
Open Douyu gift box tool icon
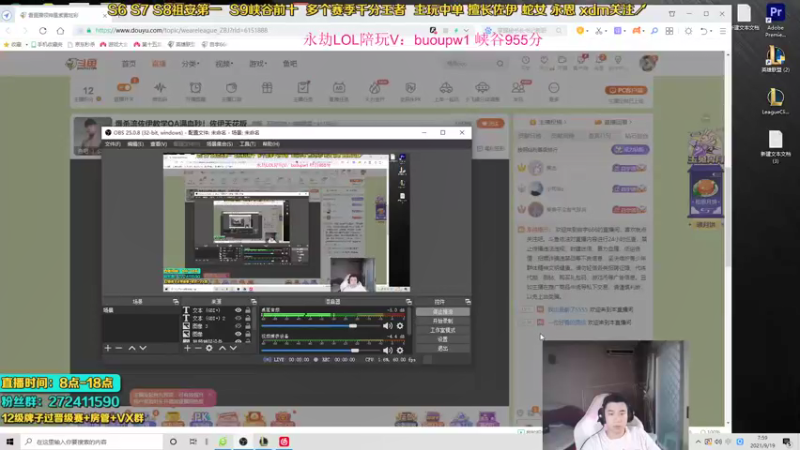point(267,88)
